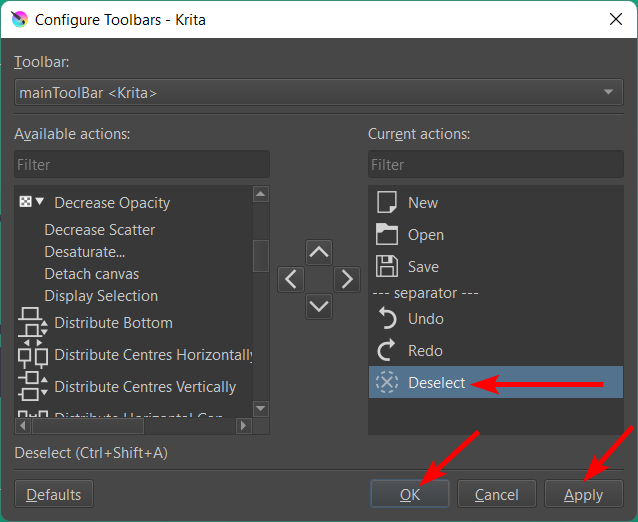Select Distribute Centres Vertically entry text
Screen dimensions: 638x522
click(145, 387)
